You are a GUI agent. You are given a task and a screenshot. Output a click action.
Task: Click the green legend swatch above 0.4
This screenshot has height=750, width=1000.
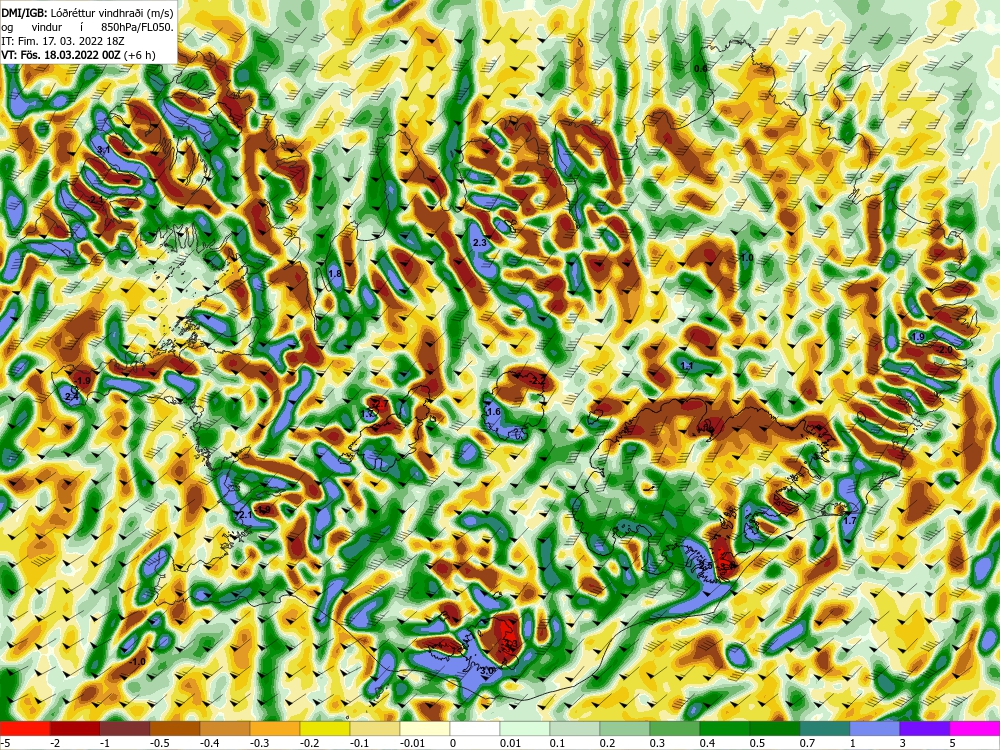[x=724, y=728]
